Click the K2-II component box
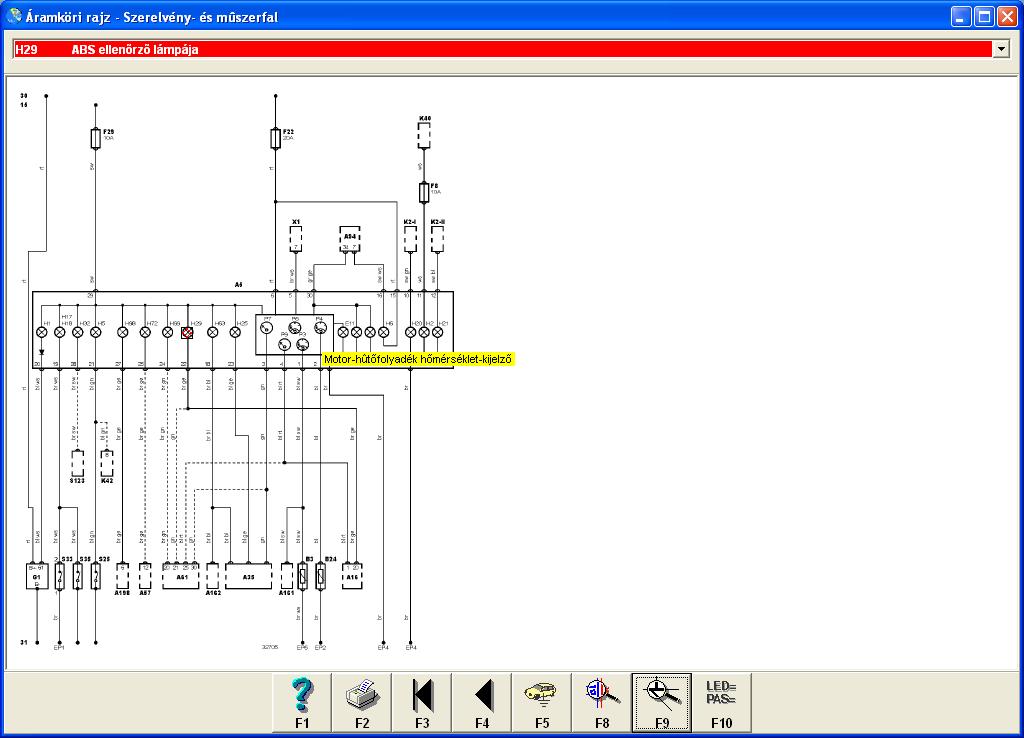1024x738 pixels. click(438, 240)
